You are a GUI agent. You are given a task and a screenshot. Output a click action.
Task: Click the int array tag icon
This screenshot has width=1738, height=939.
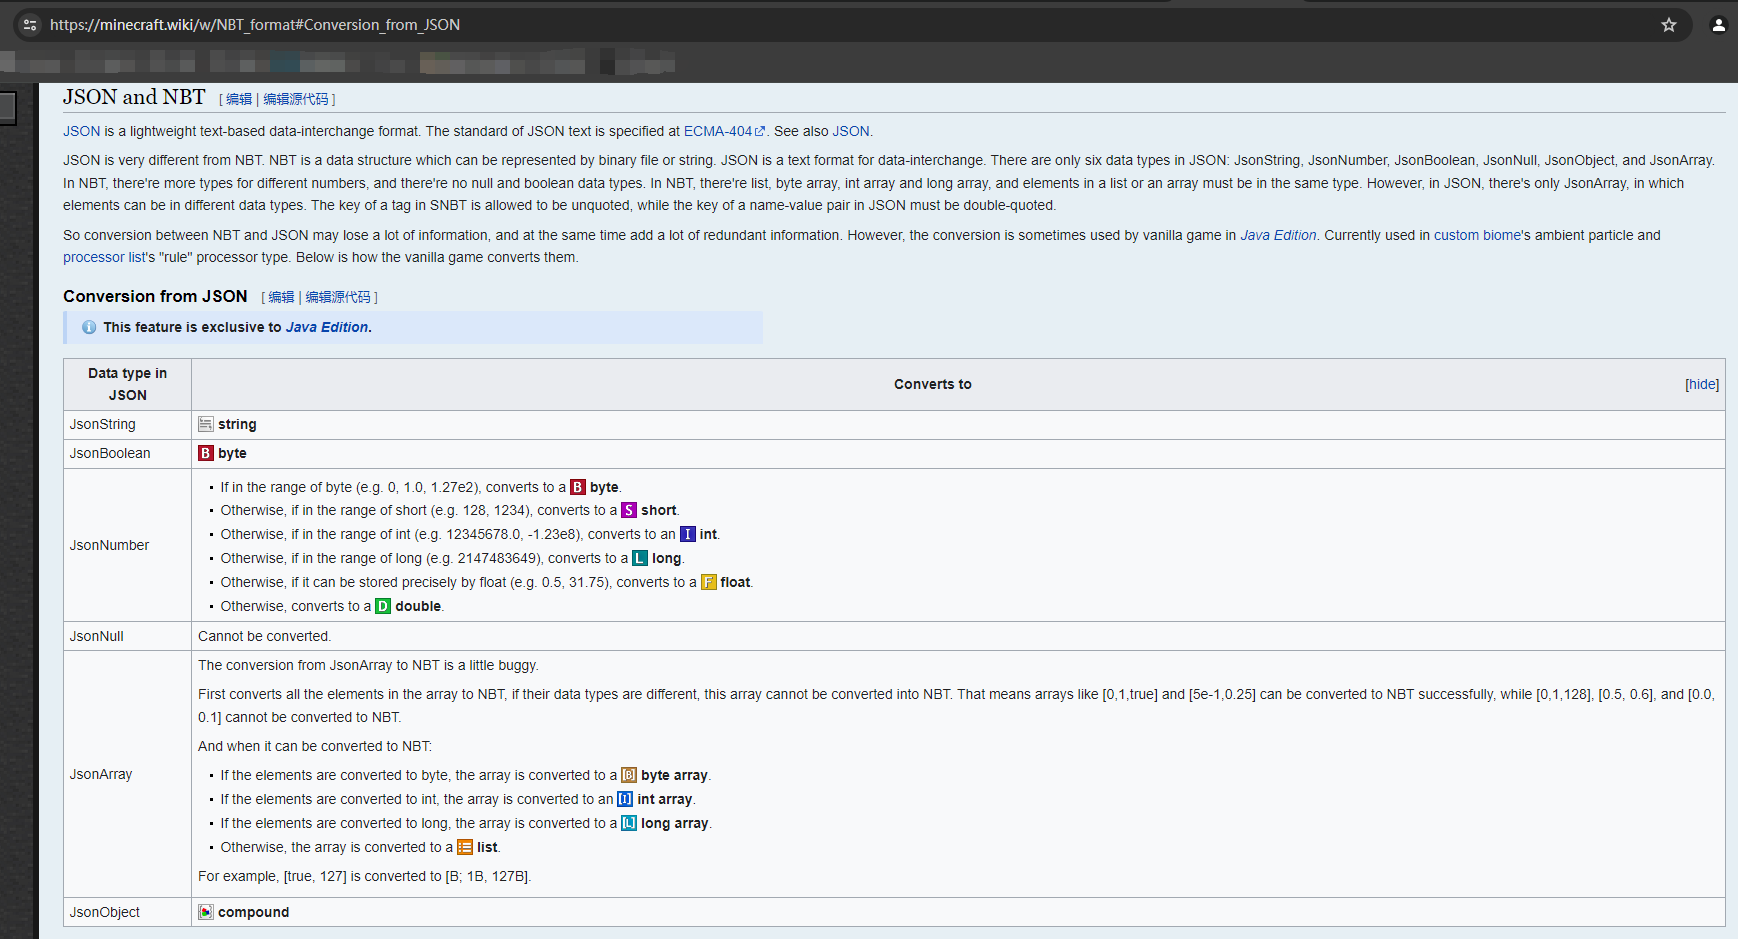pos(624,799)
